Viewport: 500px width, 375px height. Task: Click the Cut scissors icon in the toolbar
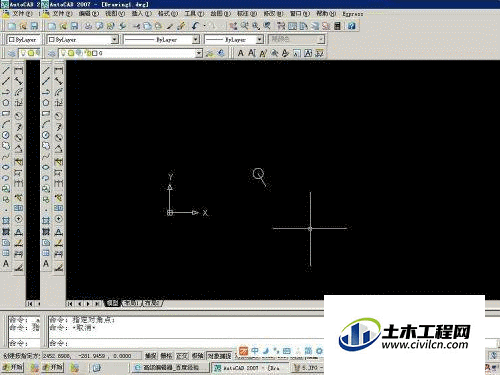point(136,26)
